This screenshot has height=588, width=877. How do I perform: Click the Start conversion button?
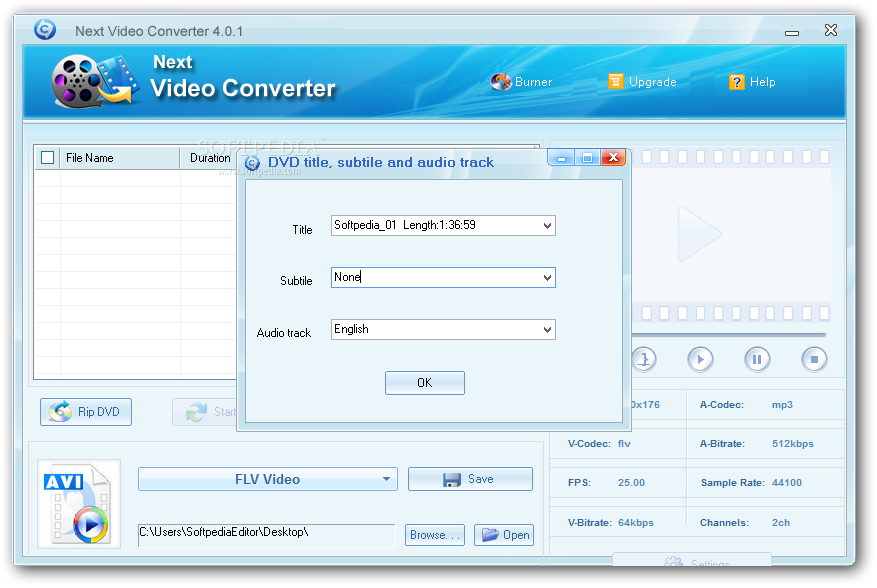click(205, 412)
